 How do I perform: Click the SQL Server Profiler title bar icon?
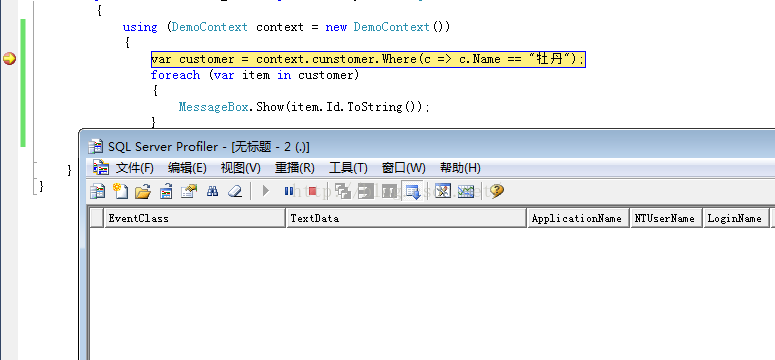pyautogui.click(x=96, y=146)
